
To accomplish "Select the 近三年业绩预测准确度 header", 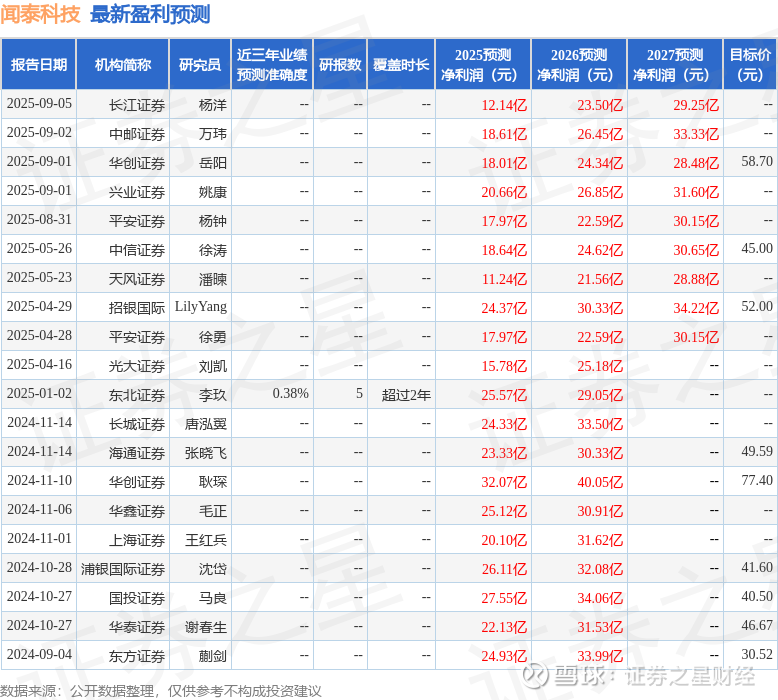I will click(272, 64).
